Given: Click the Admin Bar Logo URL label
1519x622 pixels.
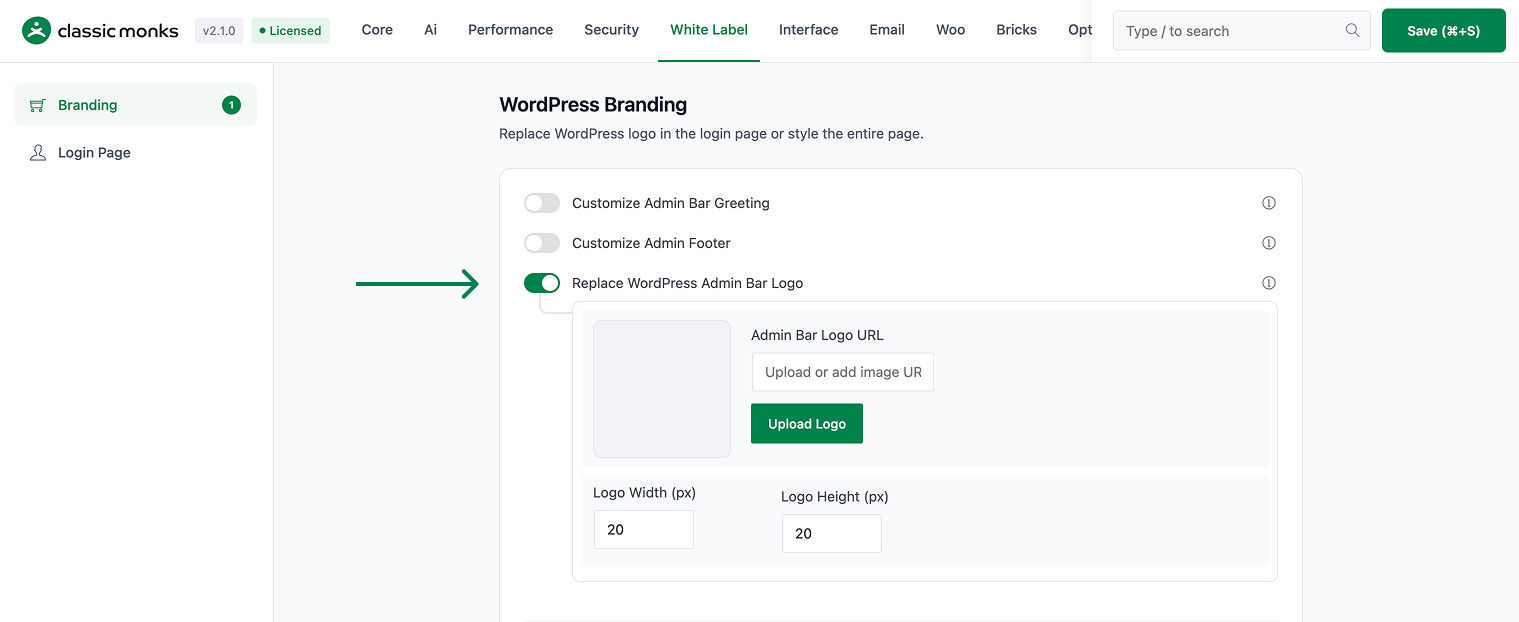Looking at the screenshot, I should 817,335.
